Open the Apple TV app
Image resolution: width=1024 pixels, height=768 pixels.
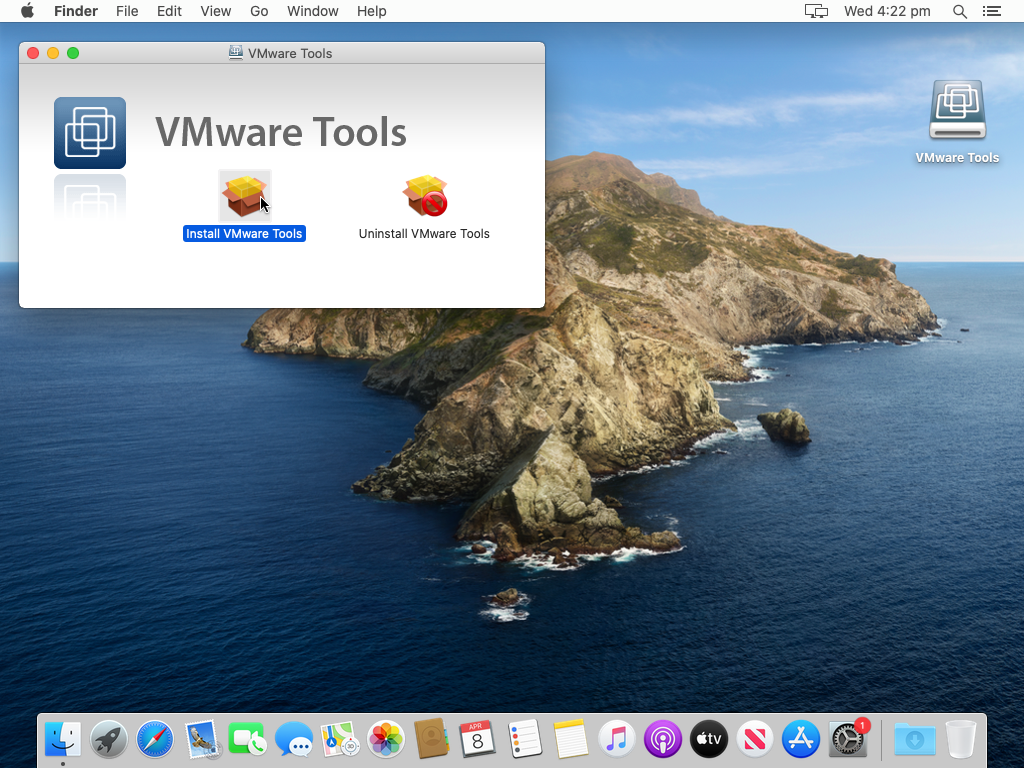click(708, 739)
